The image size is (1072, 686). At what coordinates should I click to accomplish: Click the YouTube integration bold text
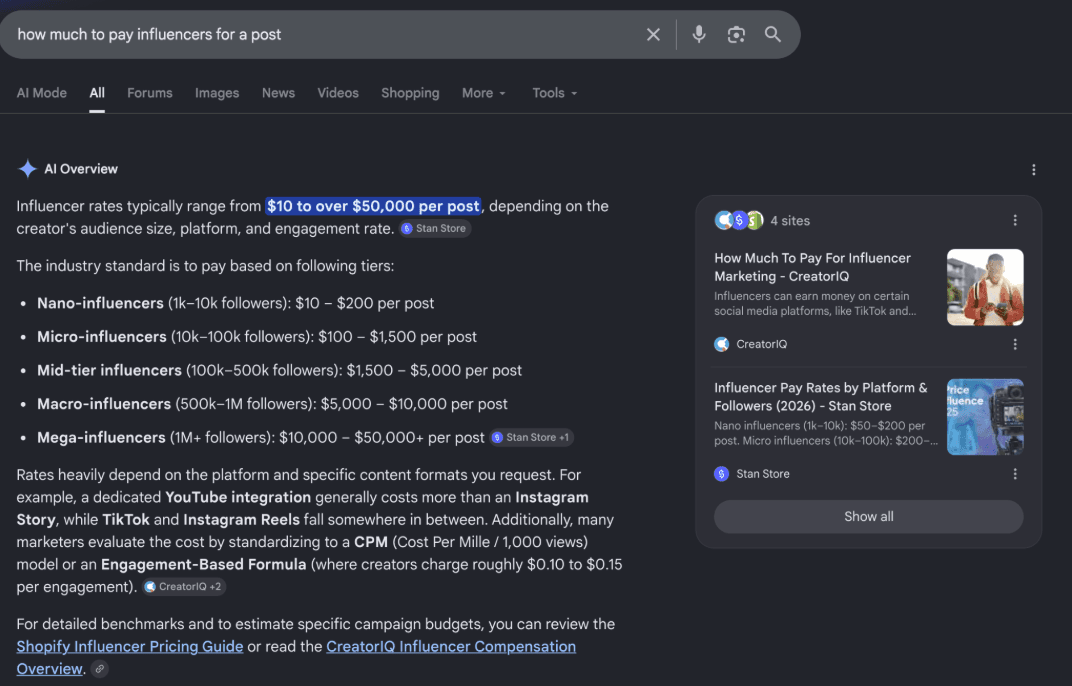point(238,497)
